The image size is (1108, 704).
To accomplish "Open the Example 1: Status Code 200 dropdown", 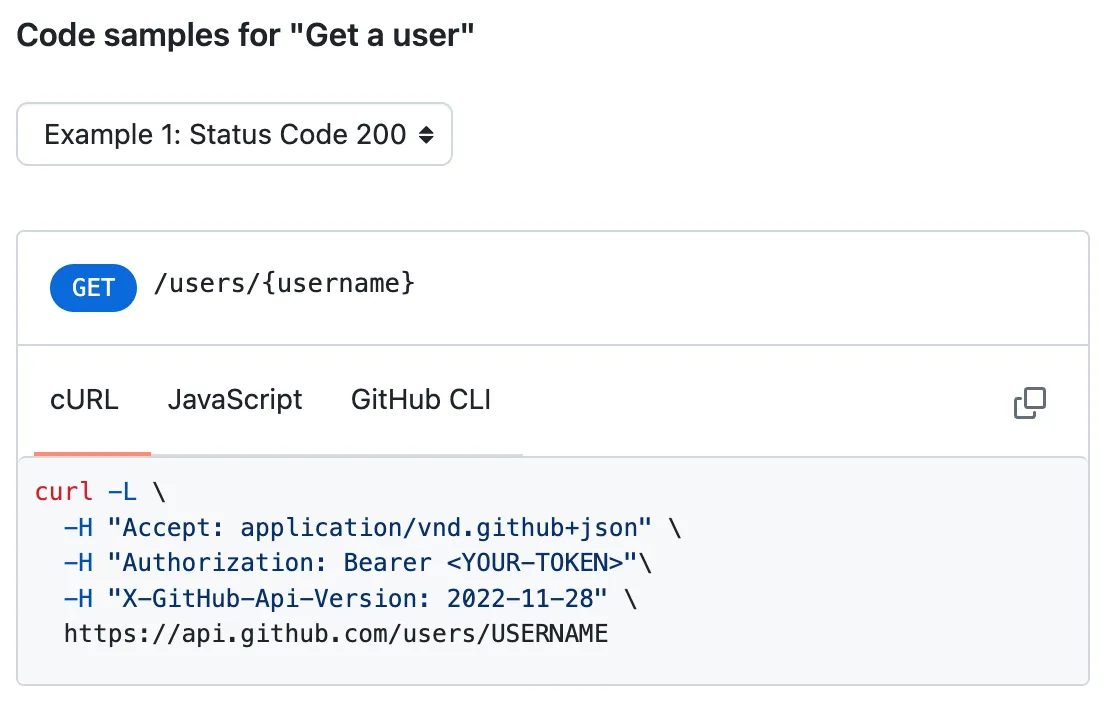I will [234, 134].
